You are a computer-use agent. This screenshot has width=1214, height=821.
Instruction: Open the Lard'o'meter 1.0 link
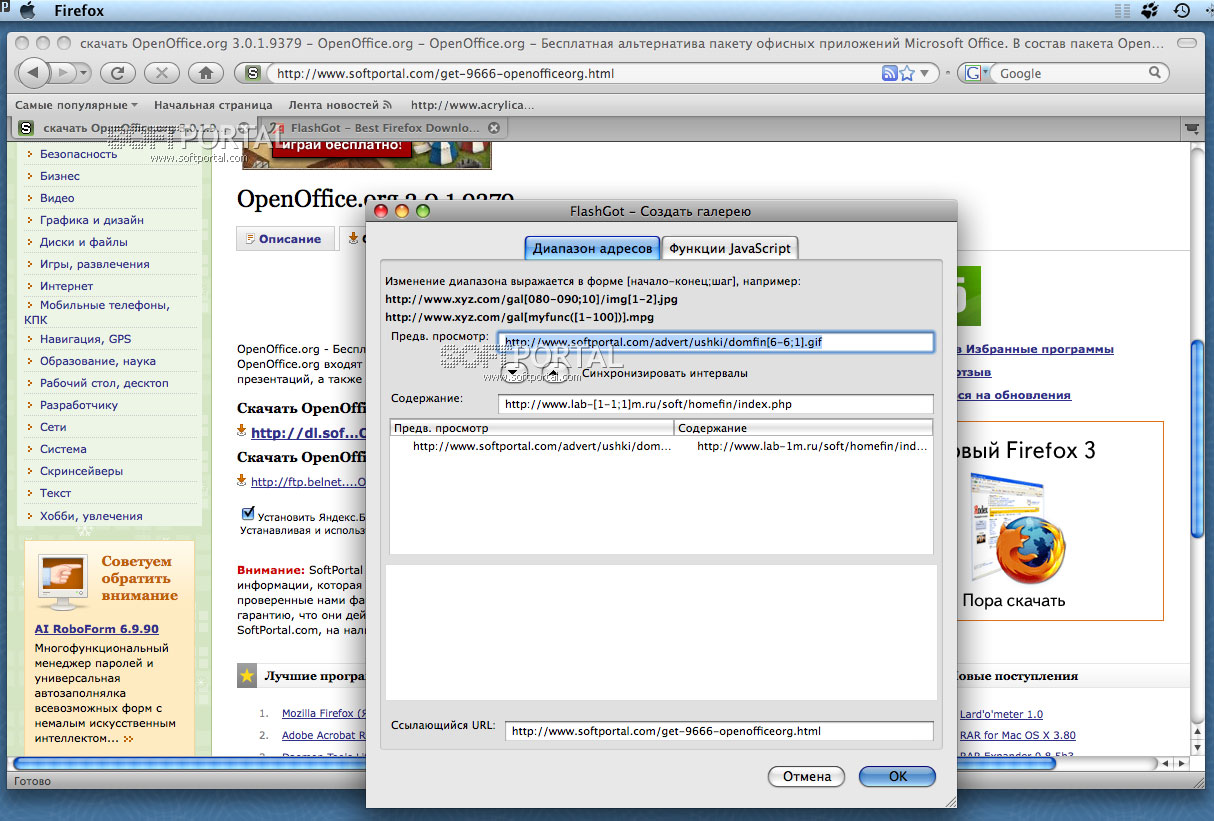point(1000,714)
